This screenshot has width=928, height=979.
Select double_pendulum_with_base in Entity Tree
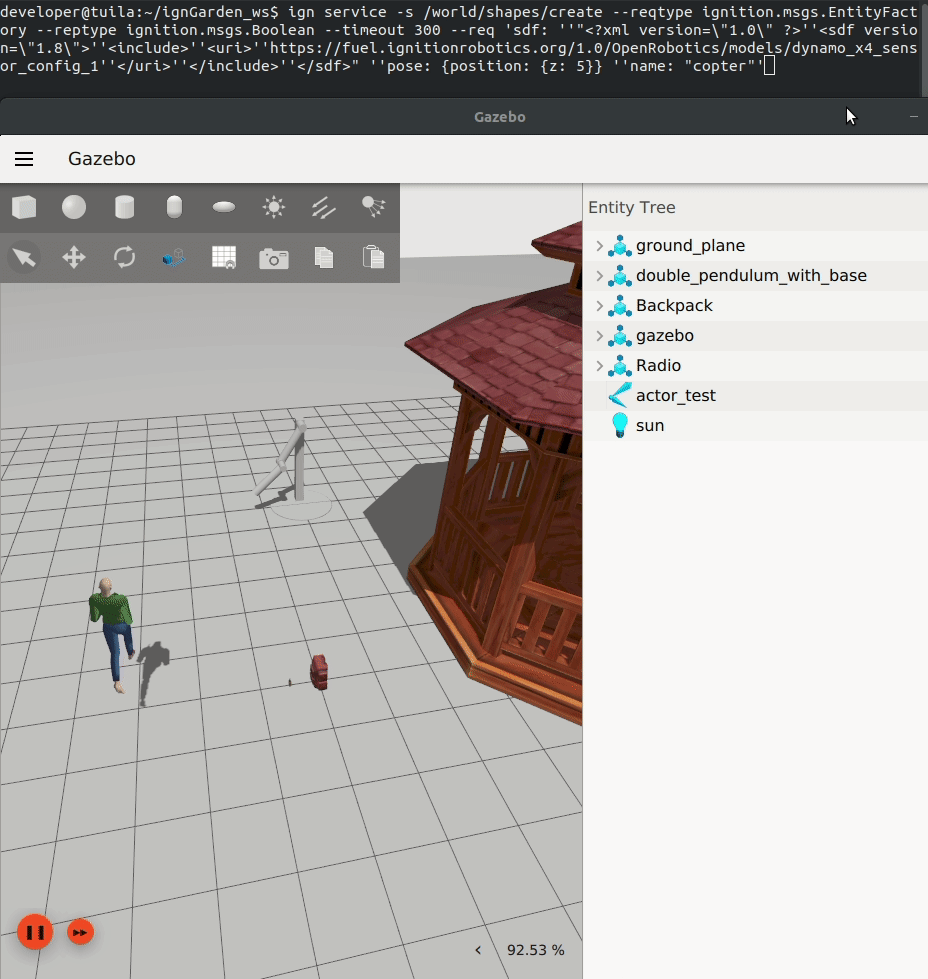tap(755, 275)
